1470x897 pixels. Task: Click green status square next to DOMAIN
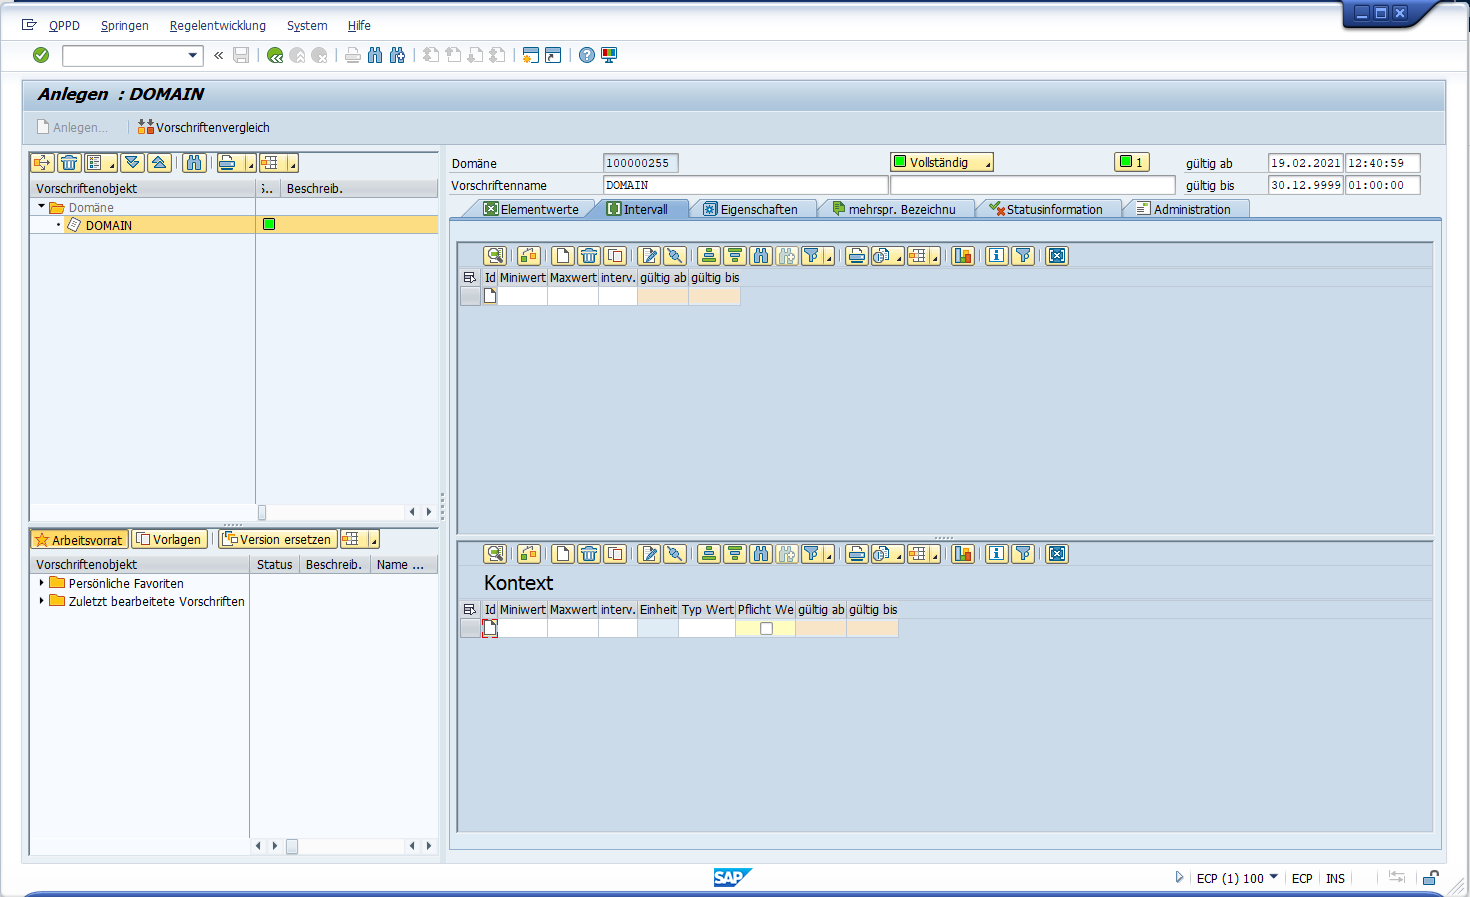(269, 225)
